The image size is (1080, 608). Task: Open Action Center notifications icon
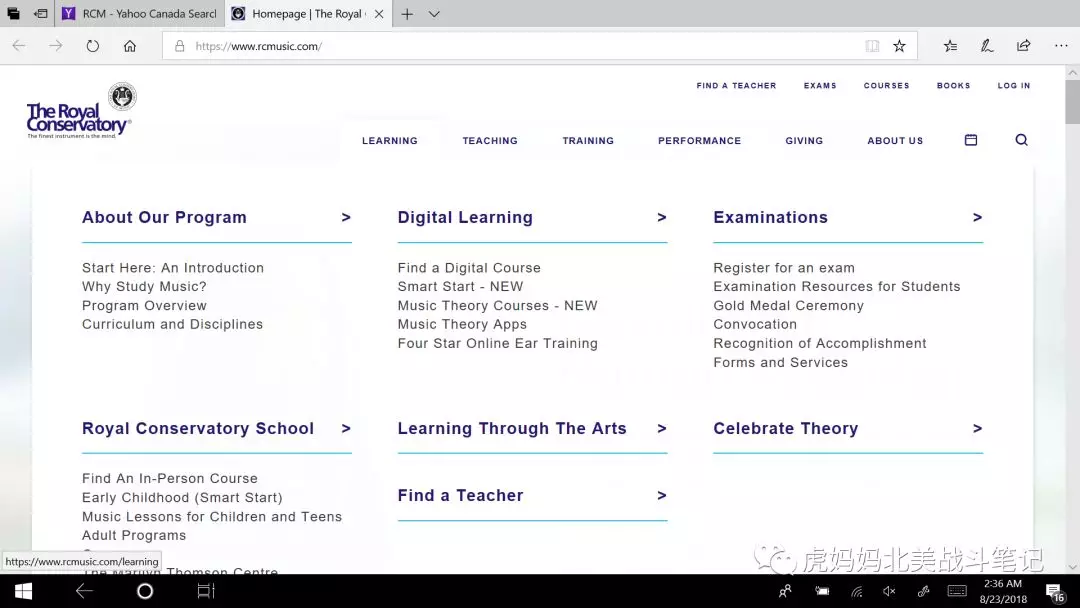[x=1054, y=592]
